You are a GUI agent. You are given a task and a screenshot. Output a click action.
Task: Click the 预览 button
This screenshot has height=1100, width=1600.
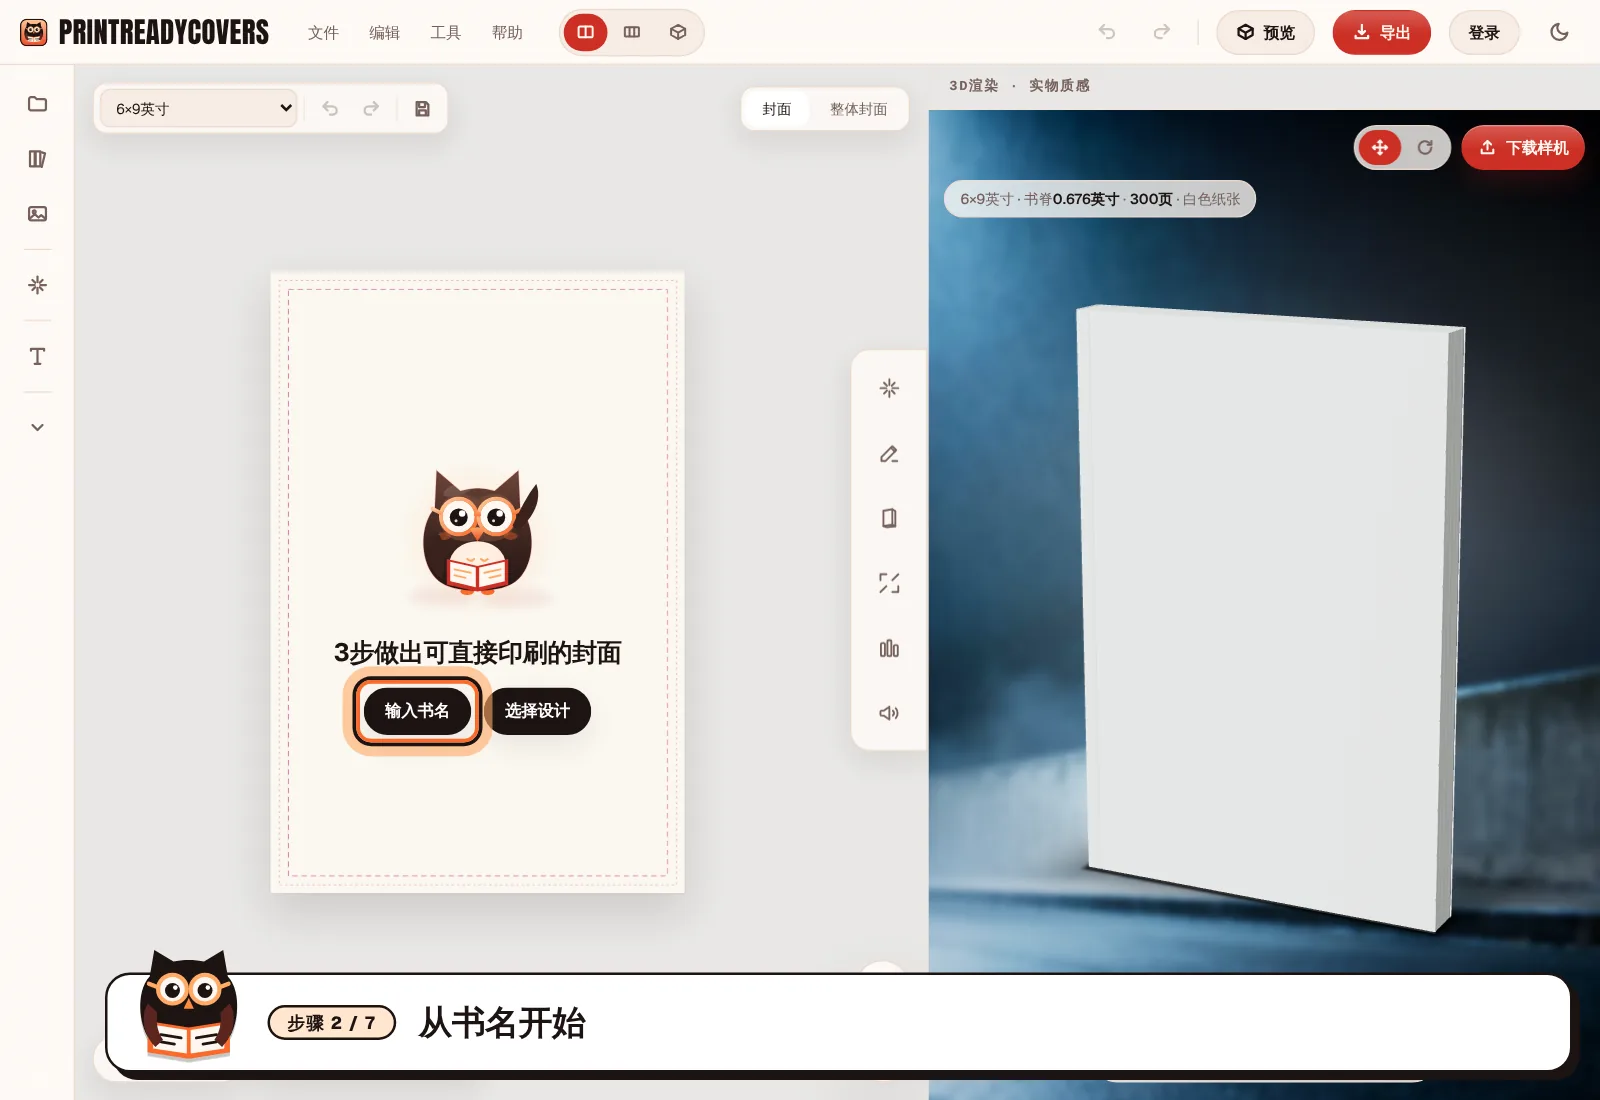[1266, 32]
